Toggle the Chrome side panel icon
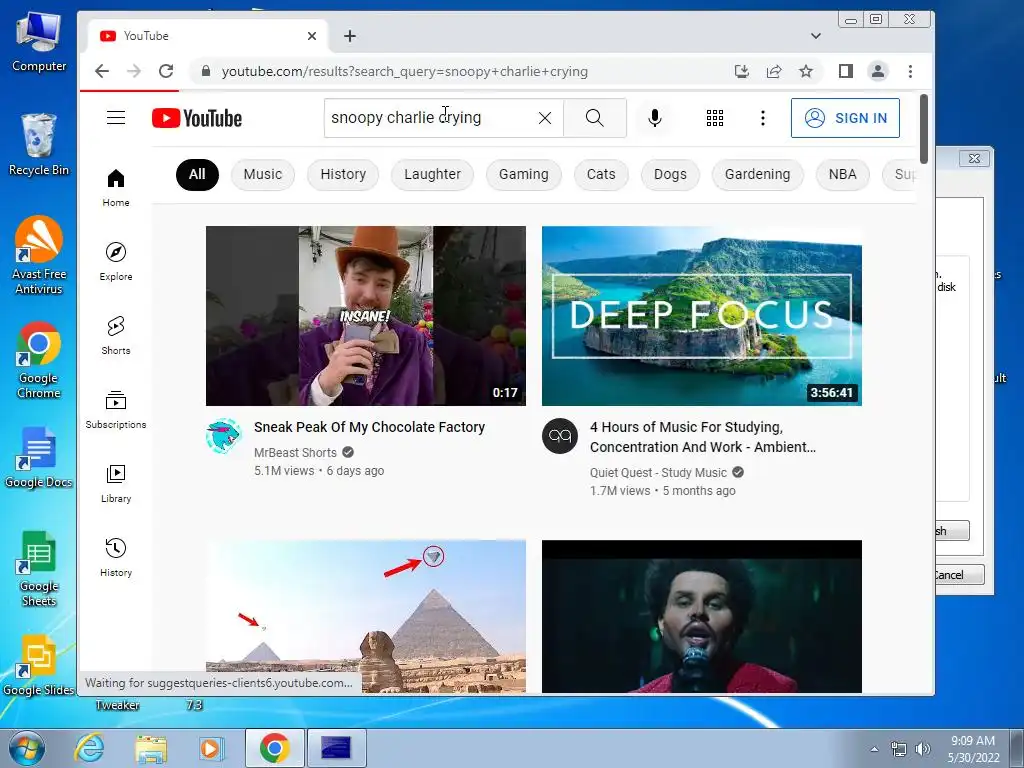The width and height of the screenshot is (1024, 768). [846, 71]
